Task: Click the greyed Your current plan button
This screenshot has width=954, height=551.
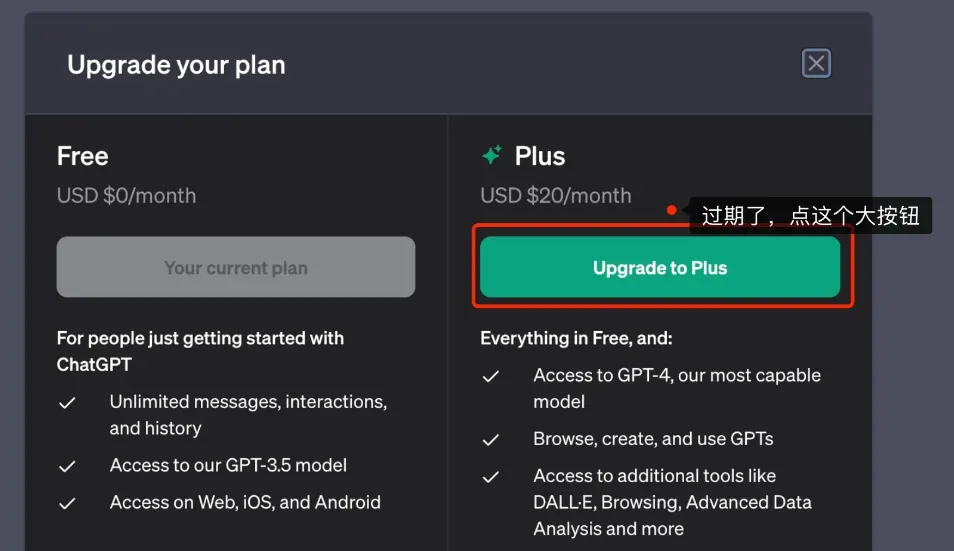Action: (x=236, y=267)
